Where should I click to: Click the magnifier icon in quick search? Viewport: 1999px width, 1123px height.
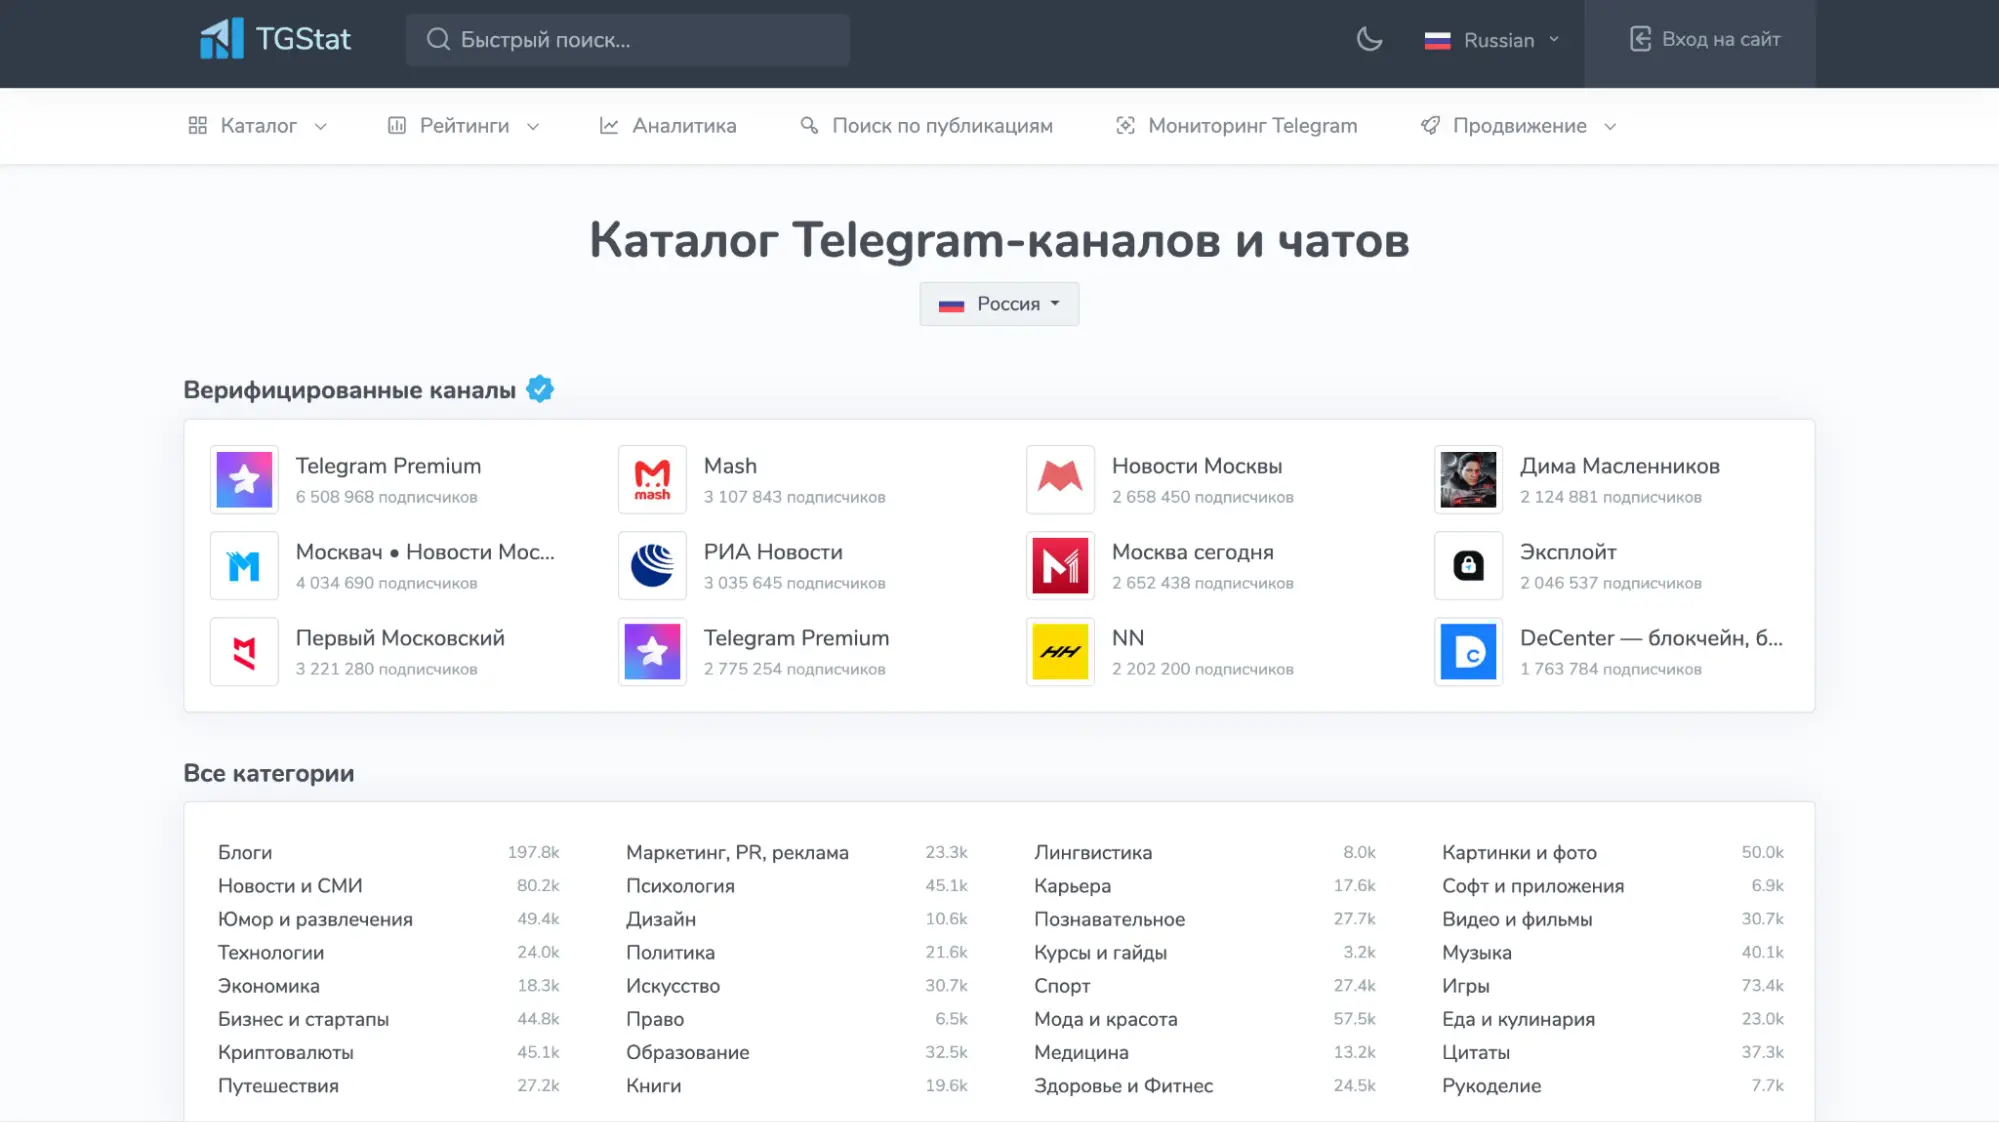(438, 40)
